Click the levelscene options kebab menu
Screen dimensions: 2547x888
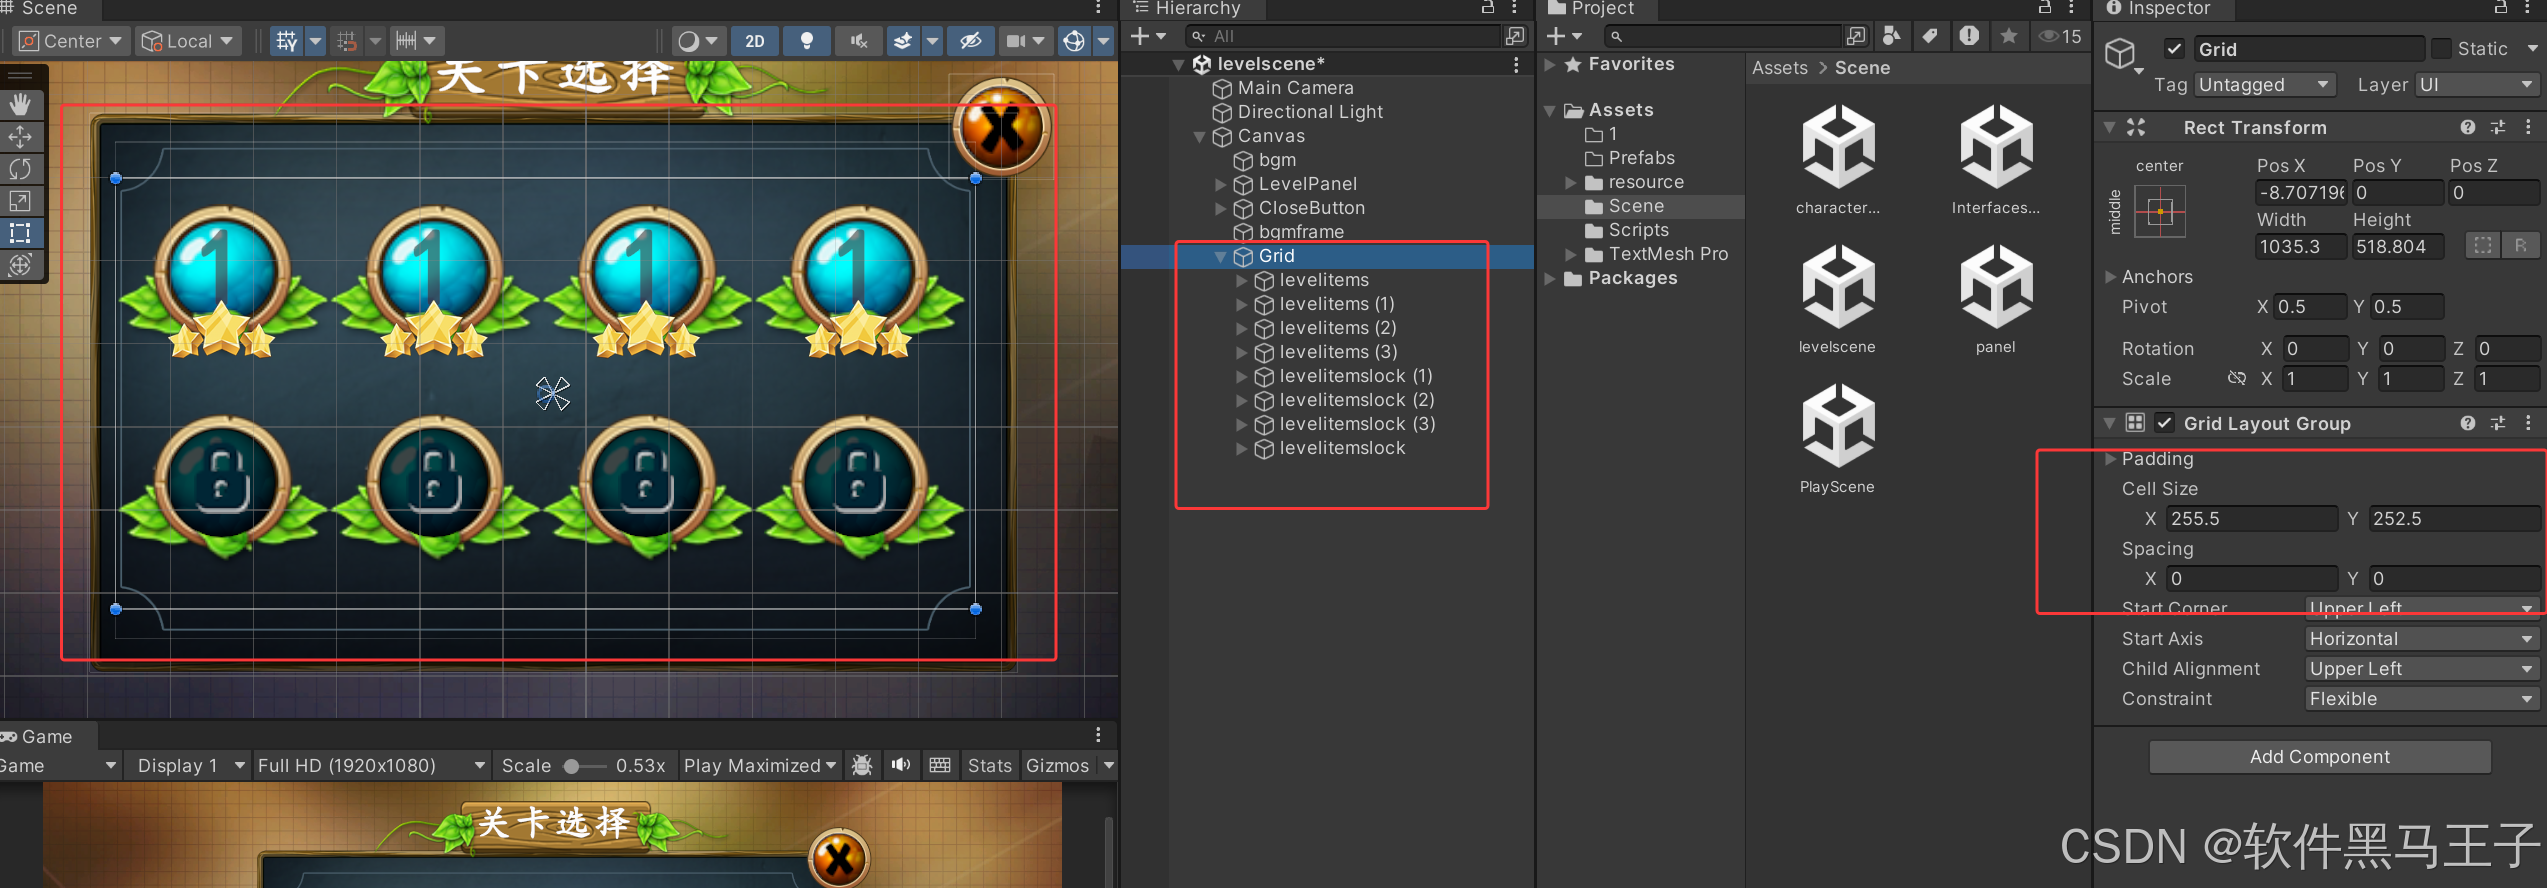(1516, 64)
